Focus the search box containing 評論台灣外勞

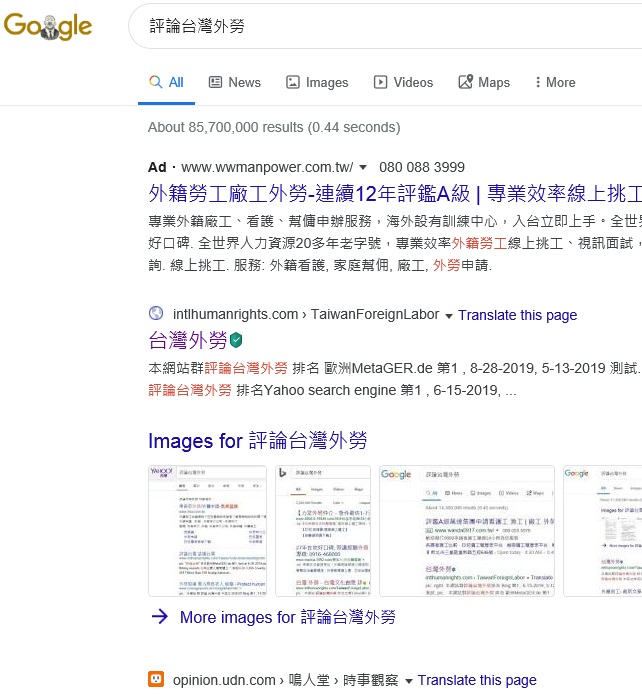coord(385,26)
